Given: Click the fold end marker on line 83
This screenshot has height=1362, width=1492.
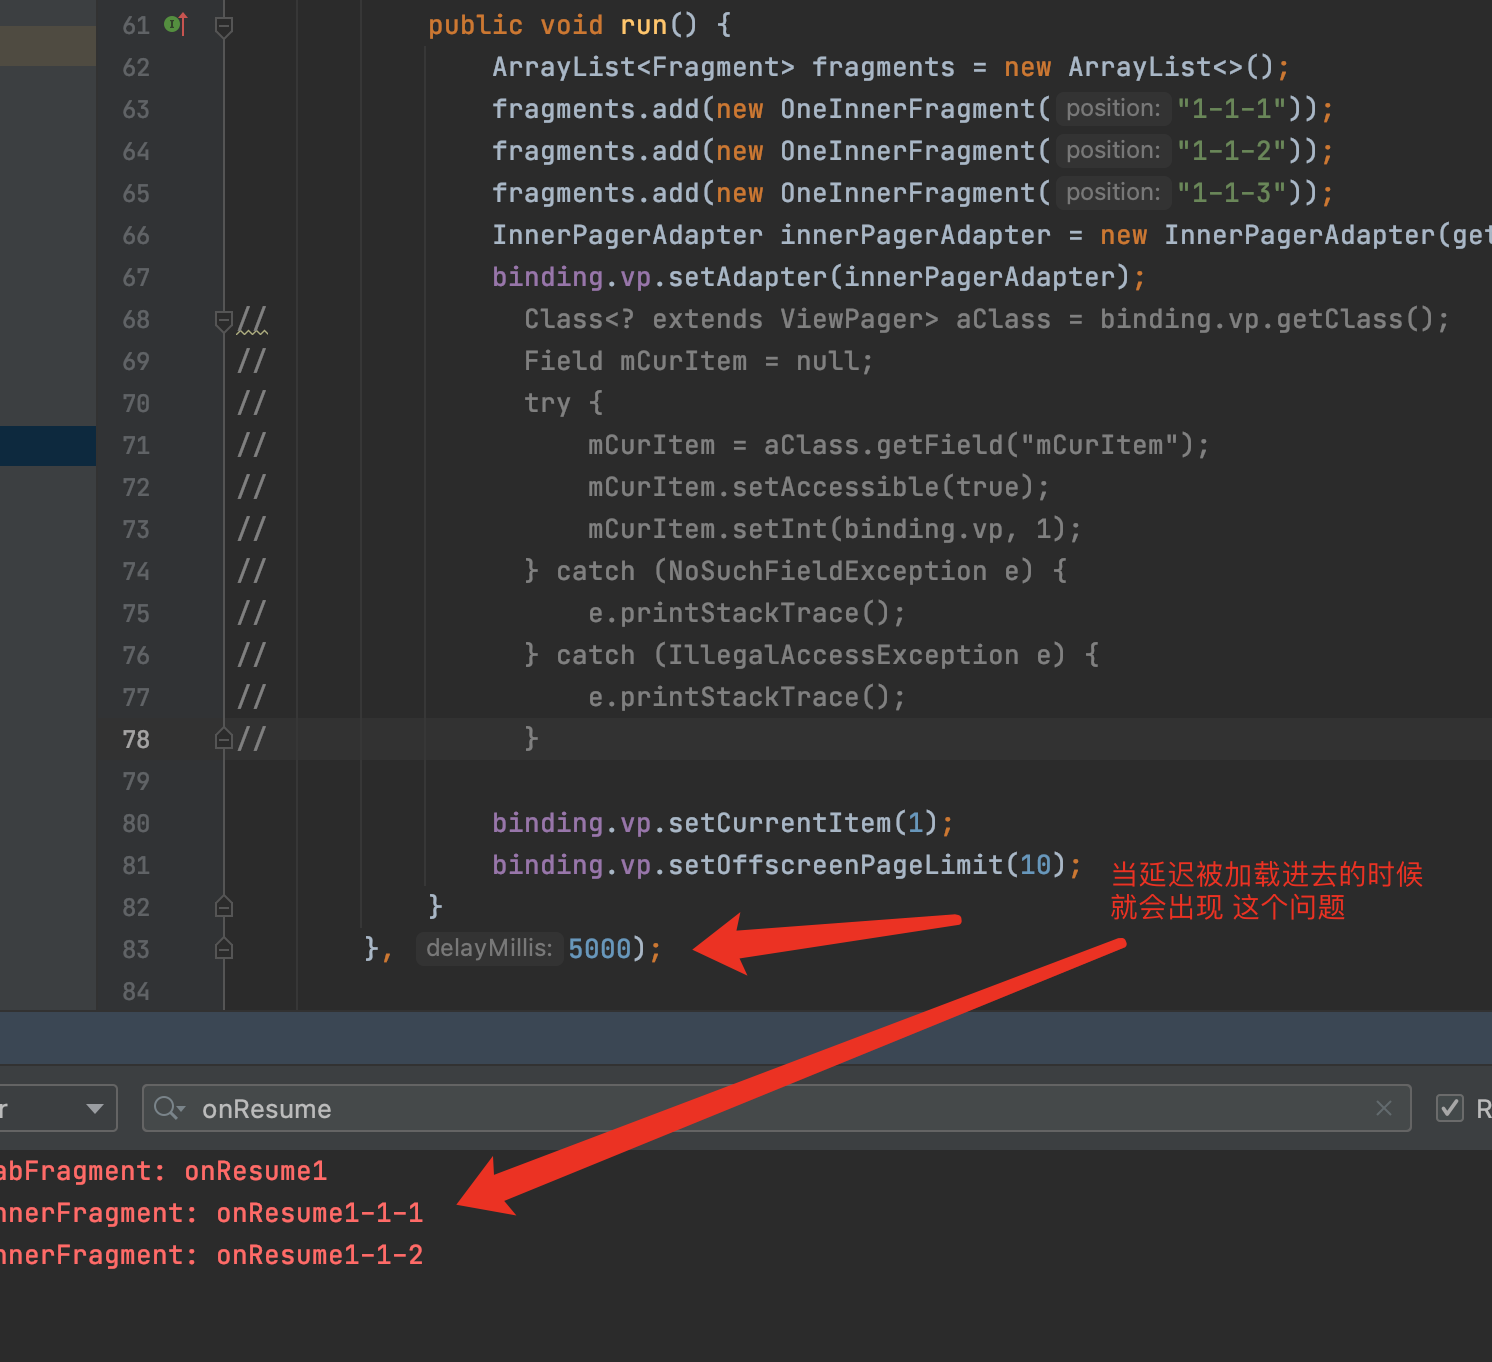Looking at the screenshot, I should pyautogui.click(x=224, y=949).
